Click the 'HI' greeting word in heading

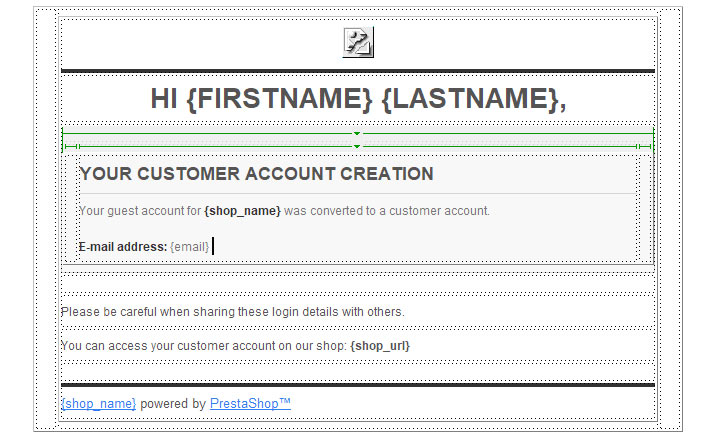pyautogui.click(x=164, y=99)
